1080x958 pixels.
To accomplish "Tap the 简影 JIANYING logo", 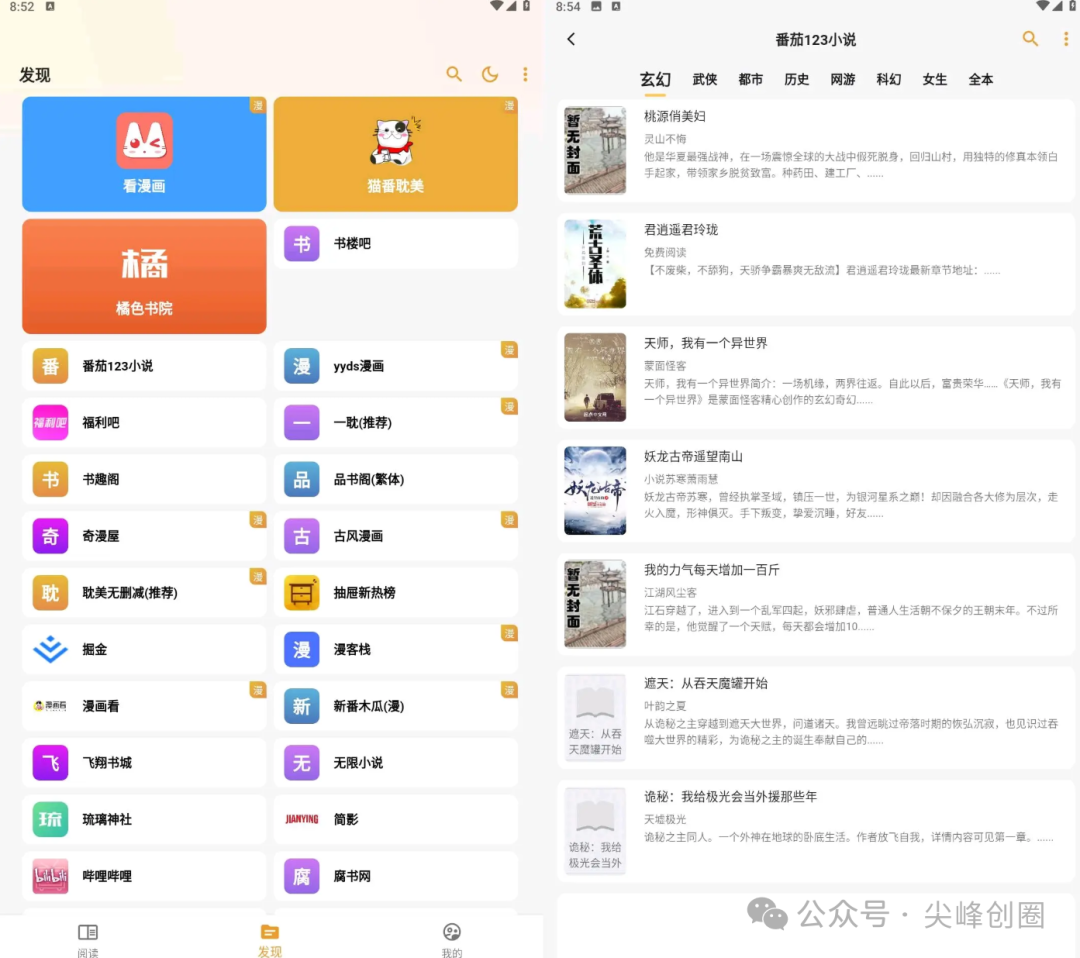I will (302, 819).
